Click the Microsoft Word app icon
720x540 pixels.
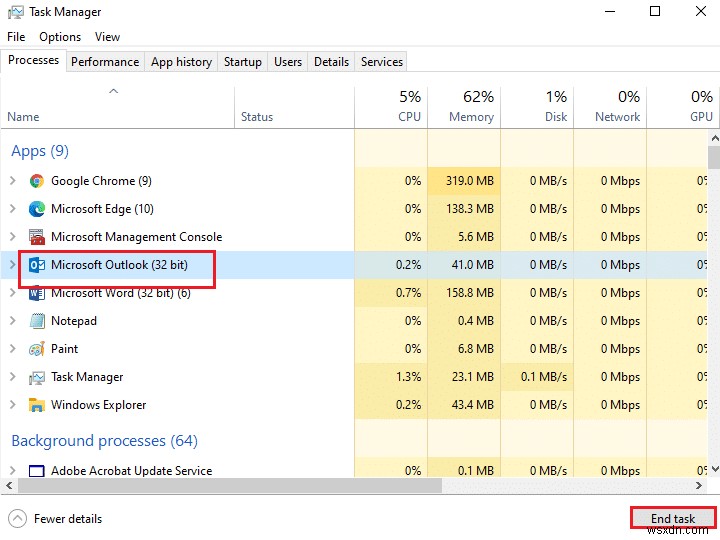37,293
